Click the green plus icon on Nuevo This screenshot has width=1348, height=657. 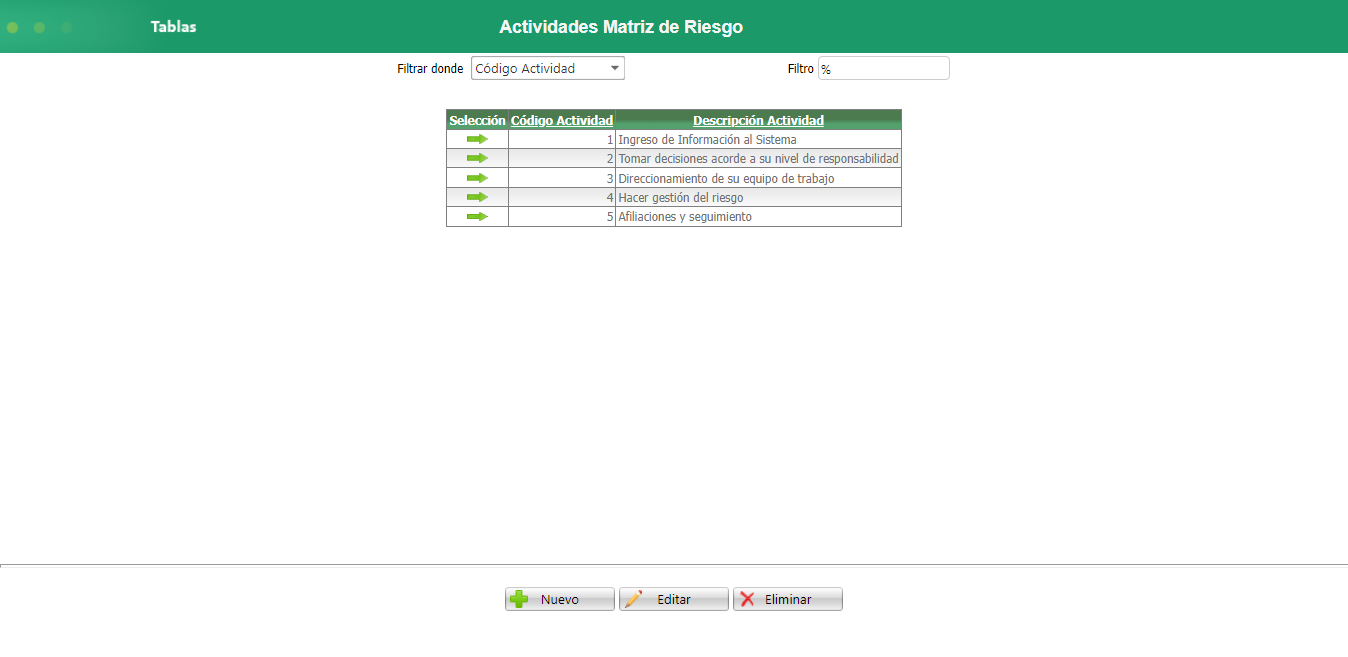(520, 598)
